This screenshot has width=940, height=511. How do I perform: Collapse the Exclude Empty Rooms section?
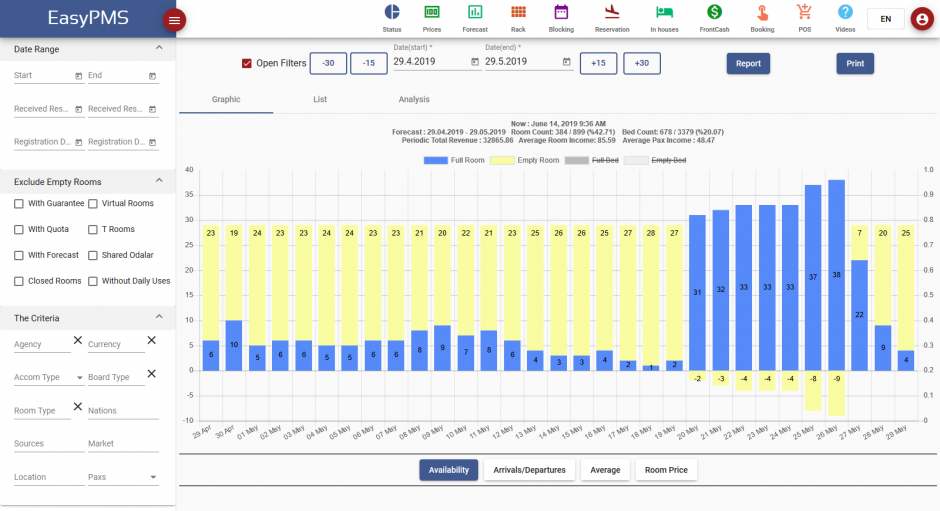[159, 181]
